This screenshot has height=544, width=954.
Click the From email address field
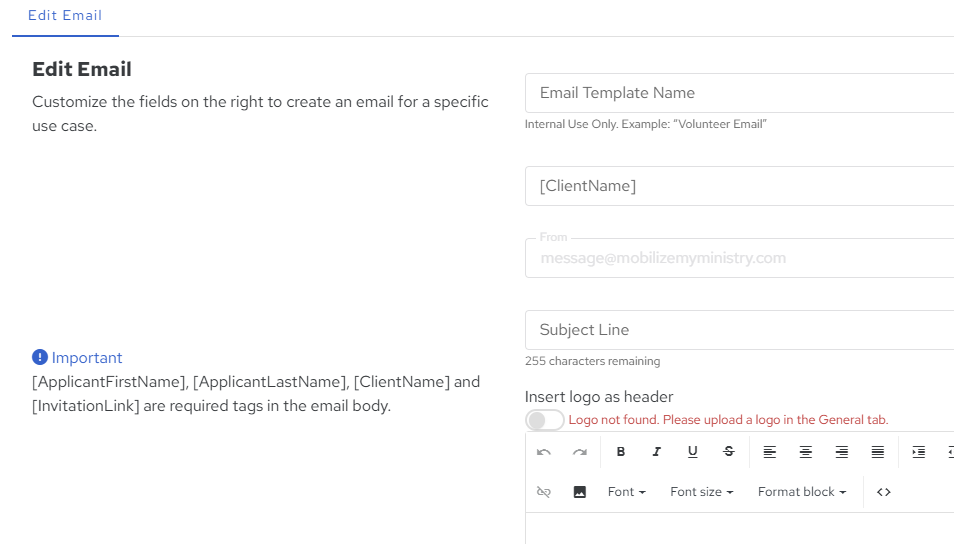(739, 258)
